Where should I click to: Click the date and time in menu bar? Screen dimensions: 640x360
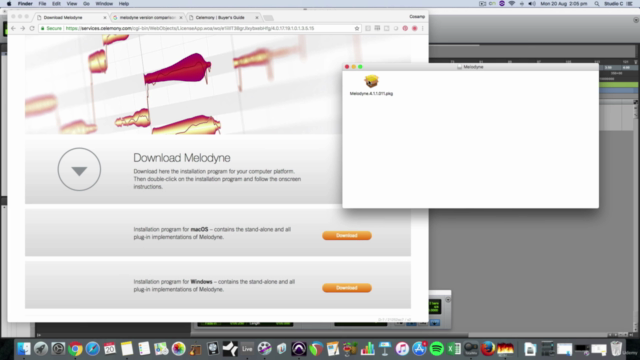click(564, 4)
